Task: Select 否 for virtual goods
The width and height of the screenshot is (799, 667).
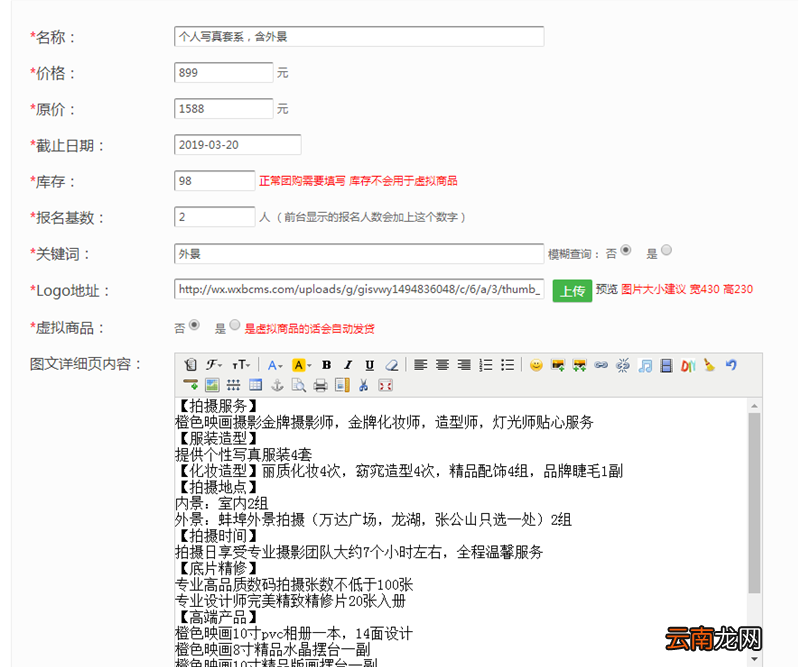Action: pos(194,325)
